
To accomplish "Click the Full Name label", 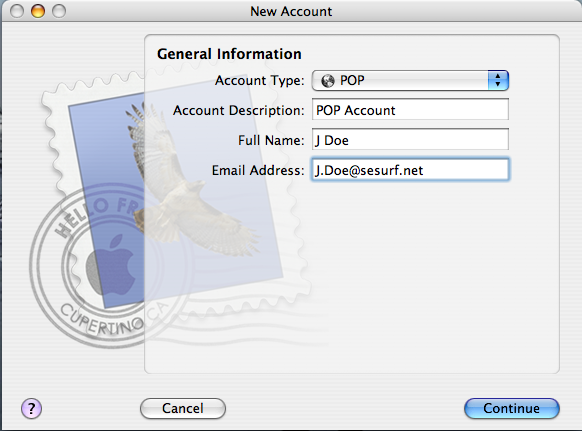I will pyautogui.click(x=271, y=140).
